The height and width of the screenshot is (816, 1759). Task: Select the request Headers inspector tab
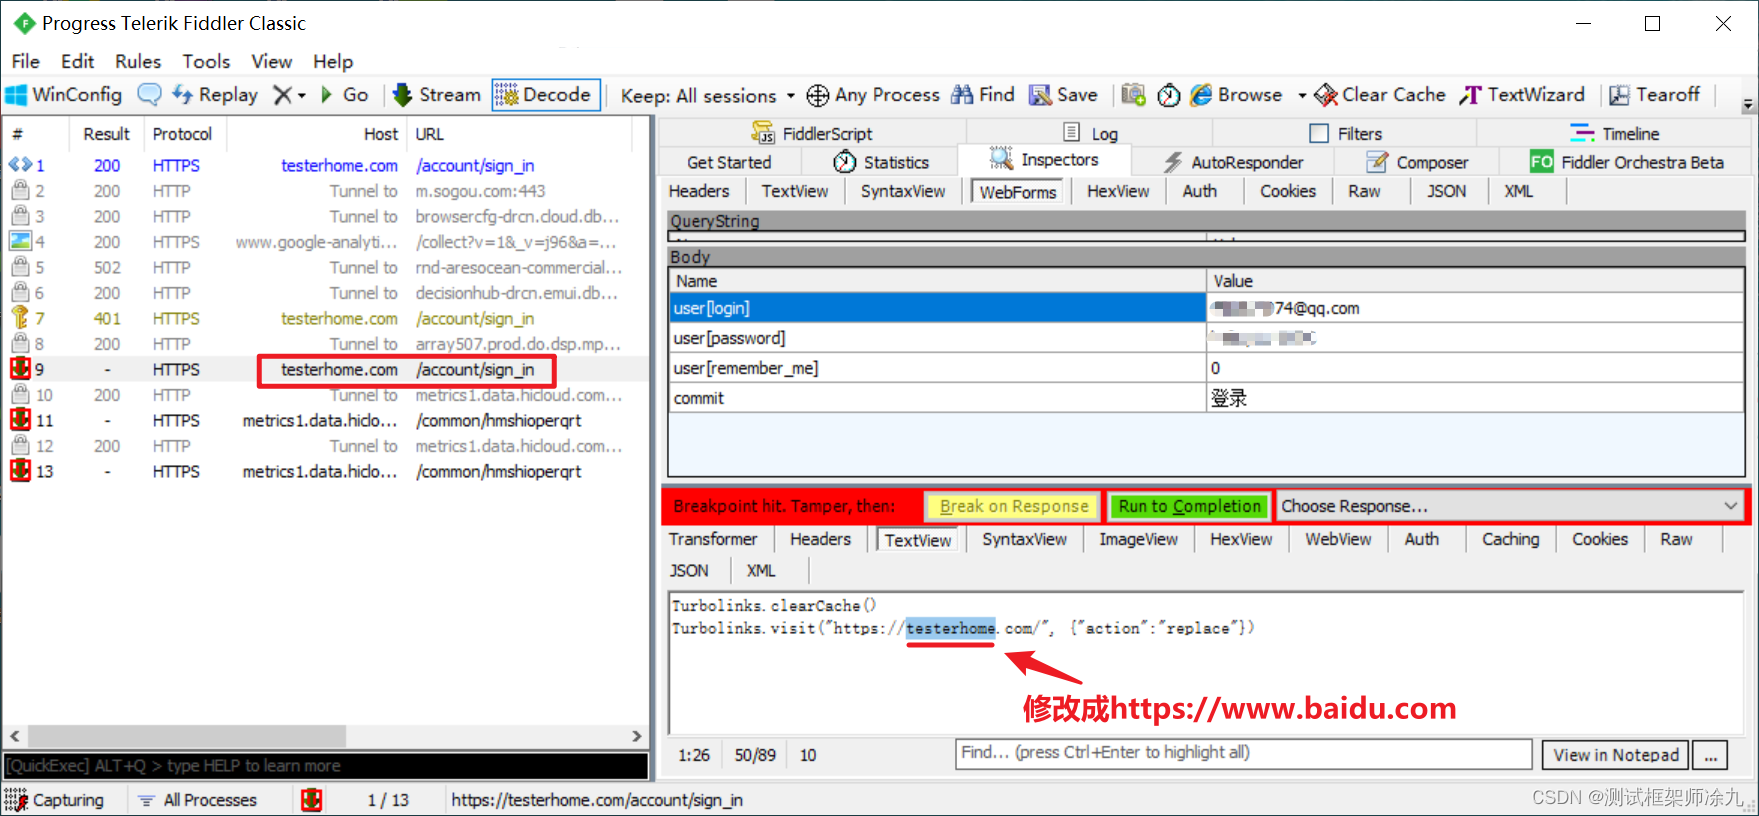(x=699, y=191)
